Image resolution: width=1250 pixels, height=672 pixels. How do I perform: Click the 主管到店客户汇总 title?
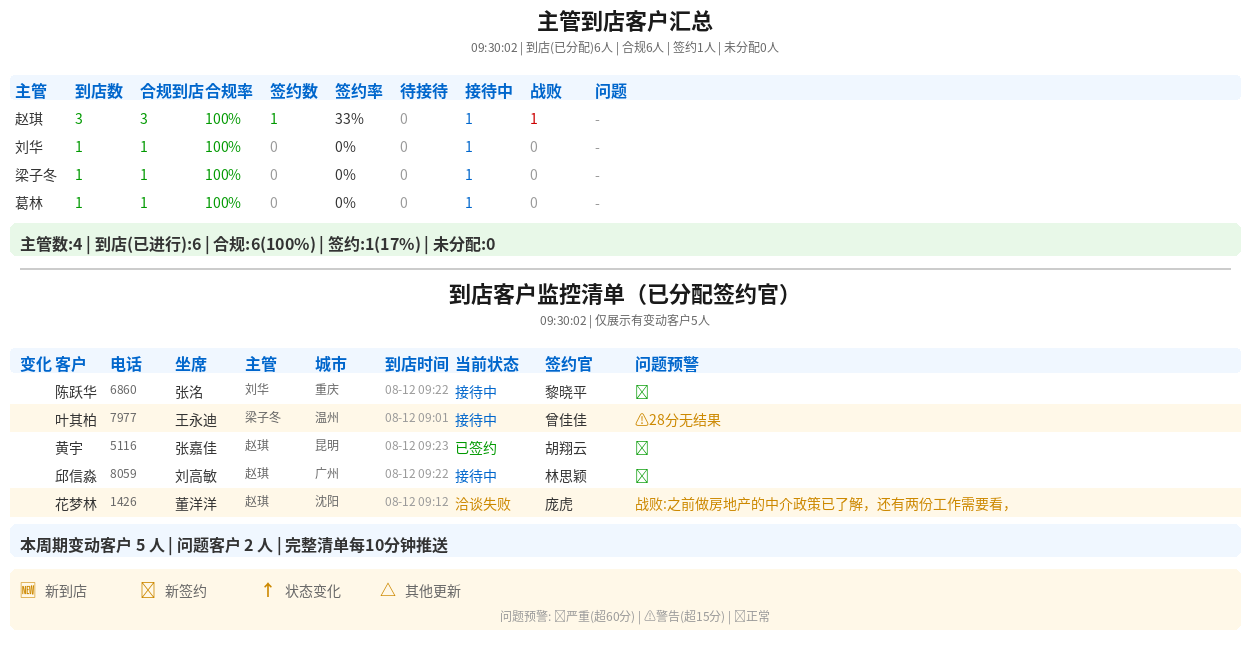point(625,22)
